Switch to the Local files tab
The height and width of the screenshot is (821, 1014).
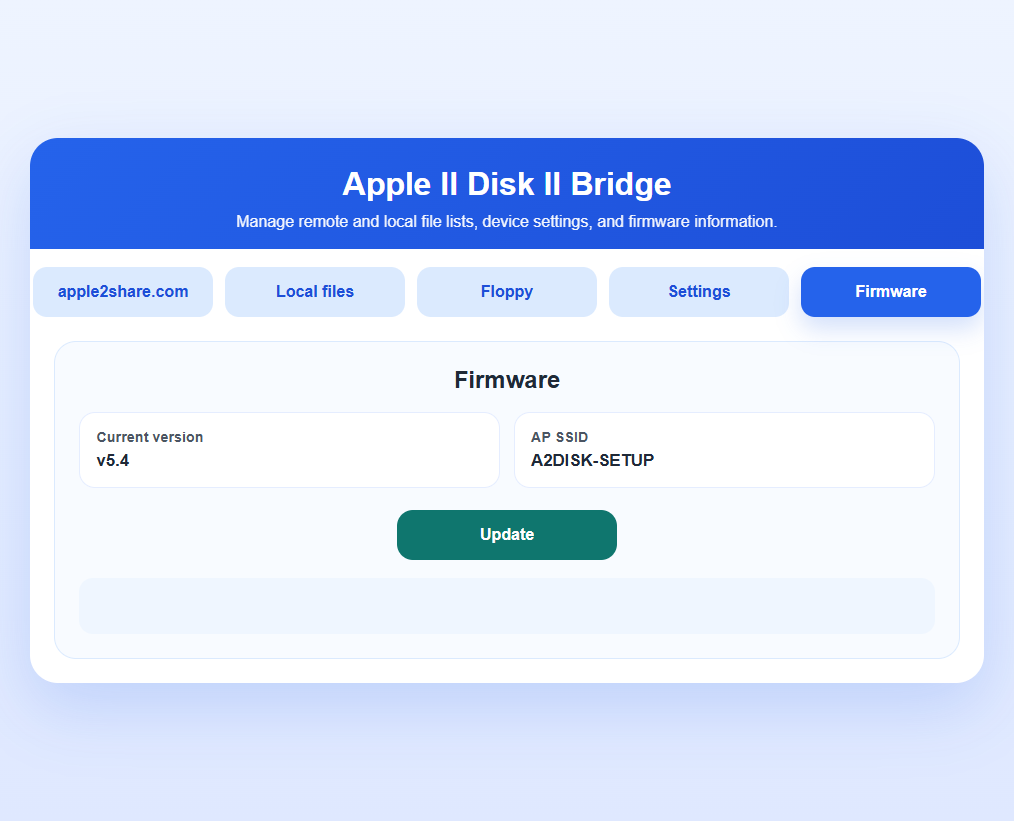click(x=315, y=292)
